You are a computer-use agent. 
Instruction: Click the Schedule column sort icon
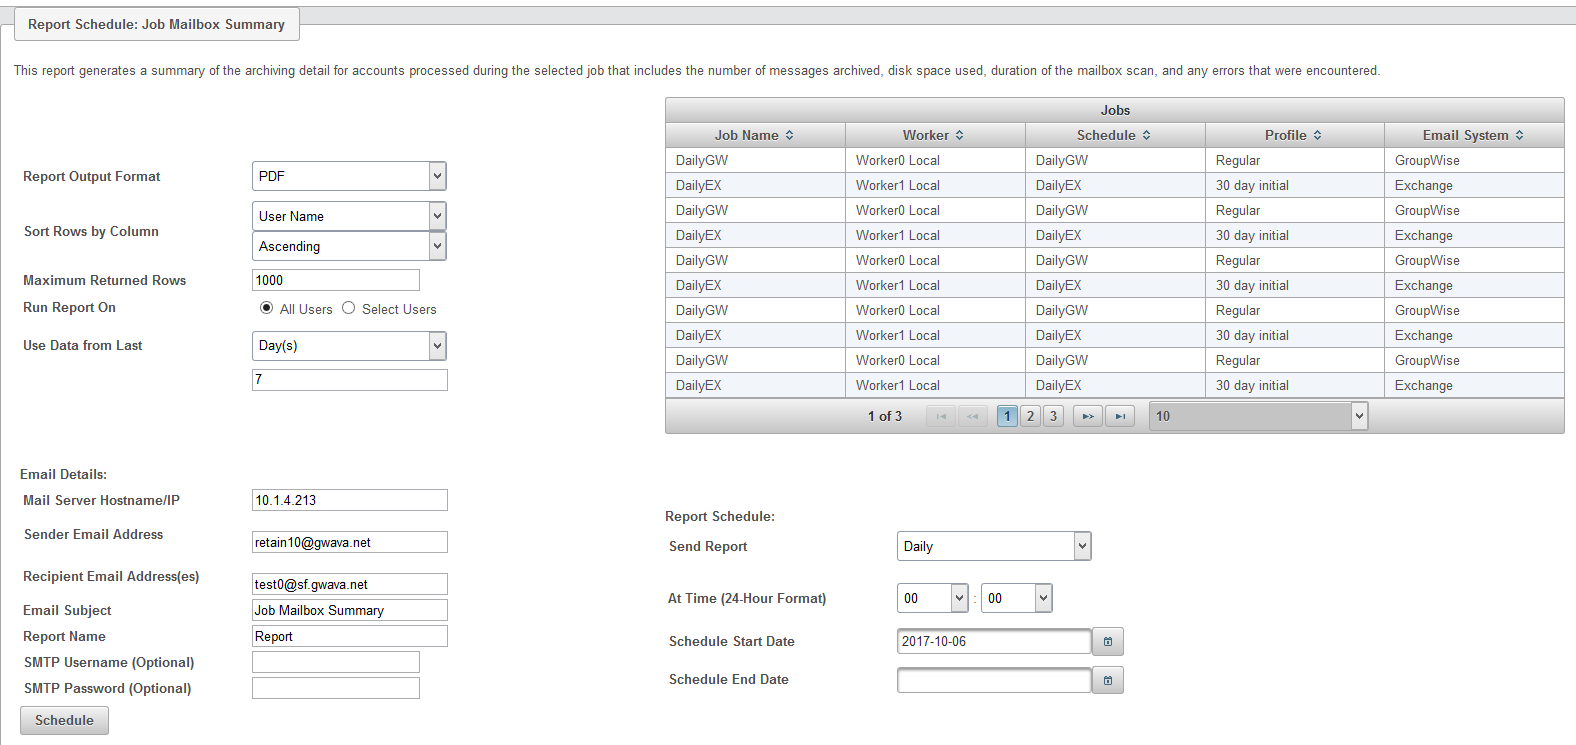[x=1146, y=135]
